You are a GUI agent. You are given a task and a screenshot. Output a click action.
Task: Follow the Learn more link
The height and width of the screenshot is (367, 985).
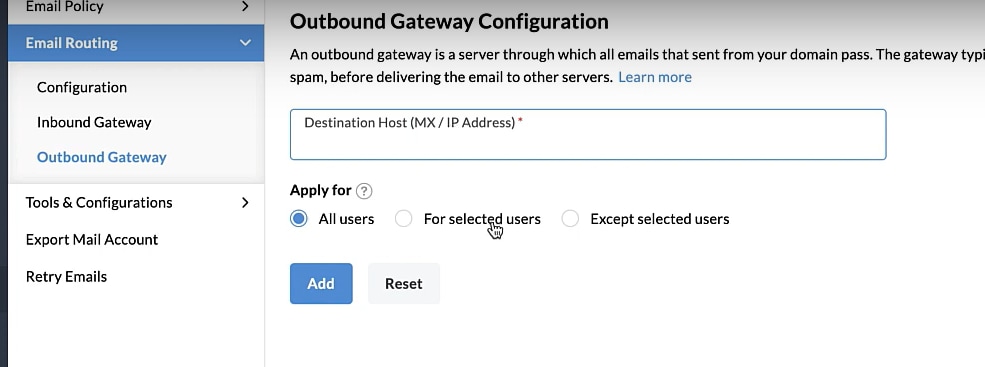(655, 77)
